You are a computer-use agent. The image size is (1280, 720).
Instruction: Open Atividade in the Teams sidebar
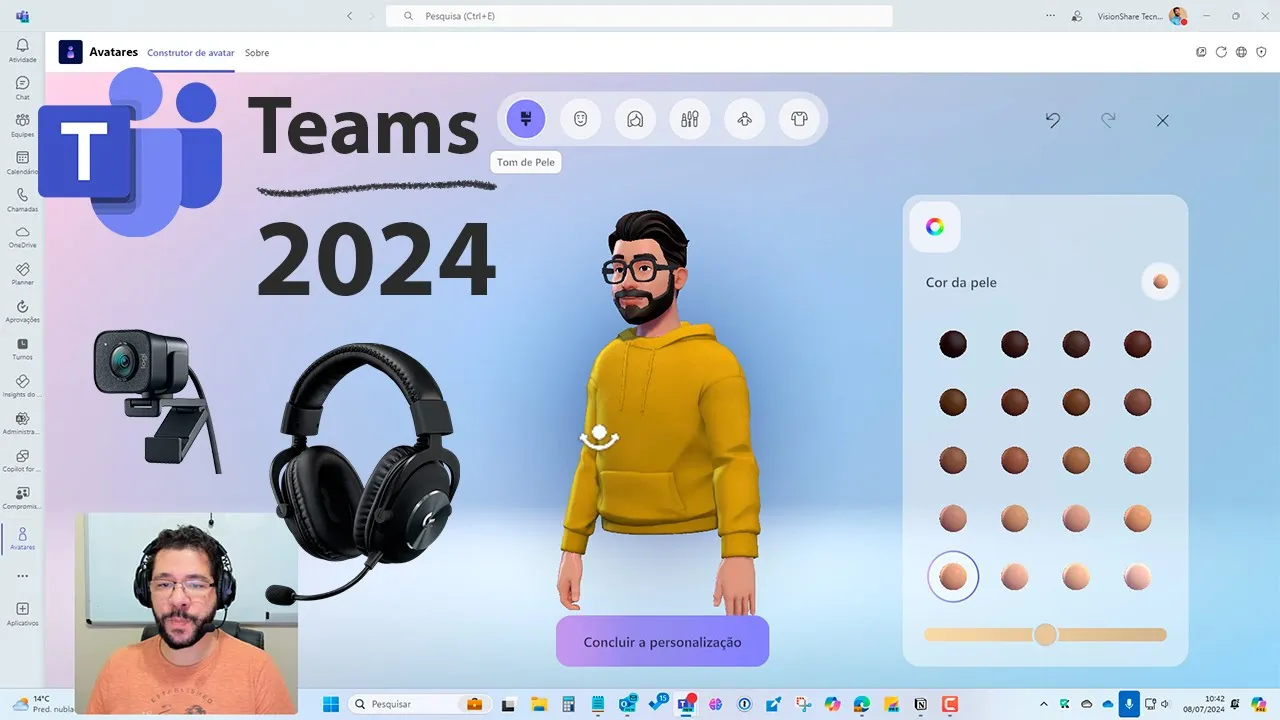point(22,51)
